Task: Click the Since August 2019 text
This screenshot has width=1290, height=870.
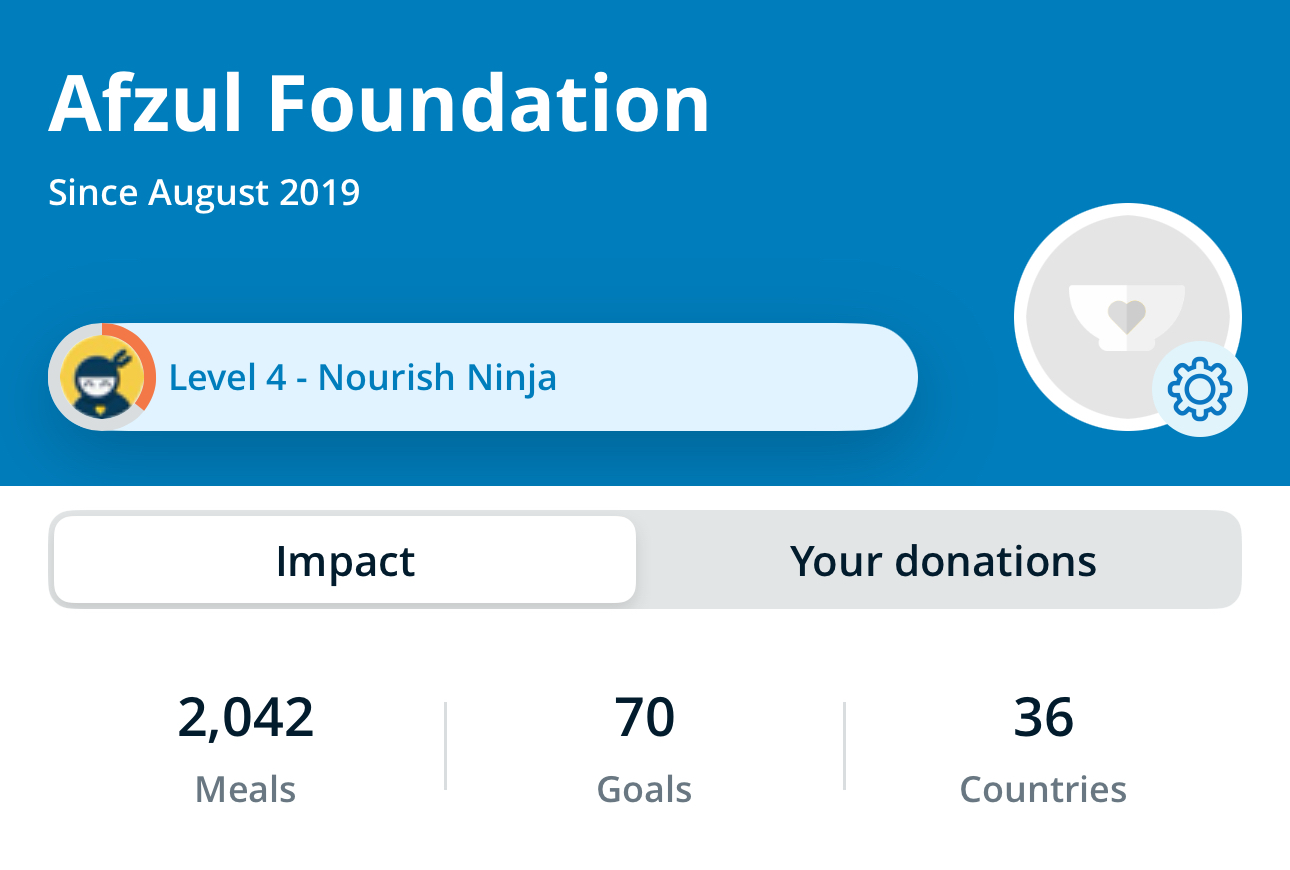Action: [x=204, y=192]
